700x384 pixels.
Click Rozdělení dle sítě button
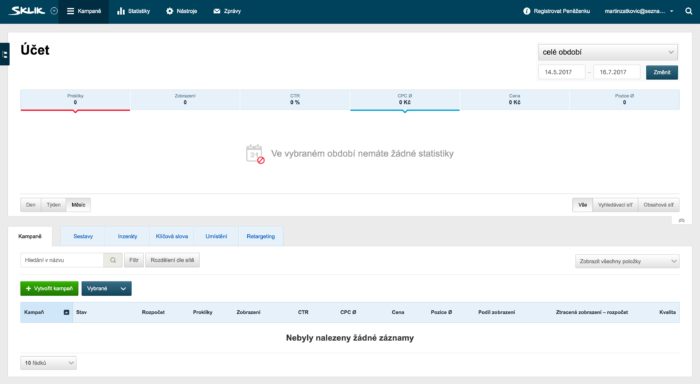pyautogui.click(x=172, y=260)
